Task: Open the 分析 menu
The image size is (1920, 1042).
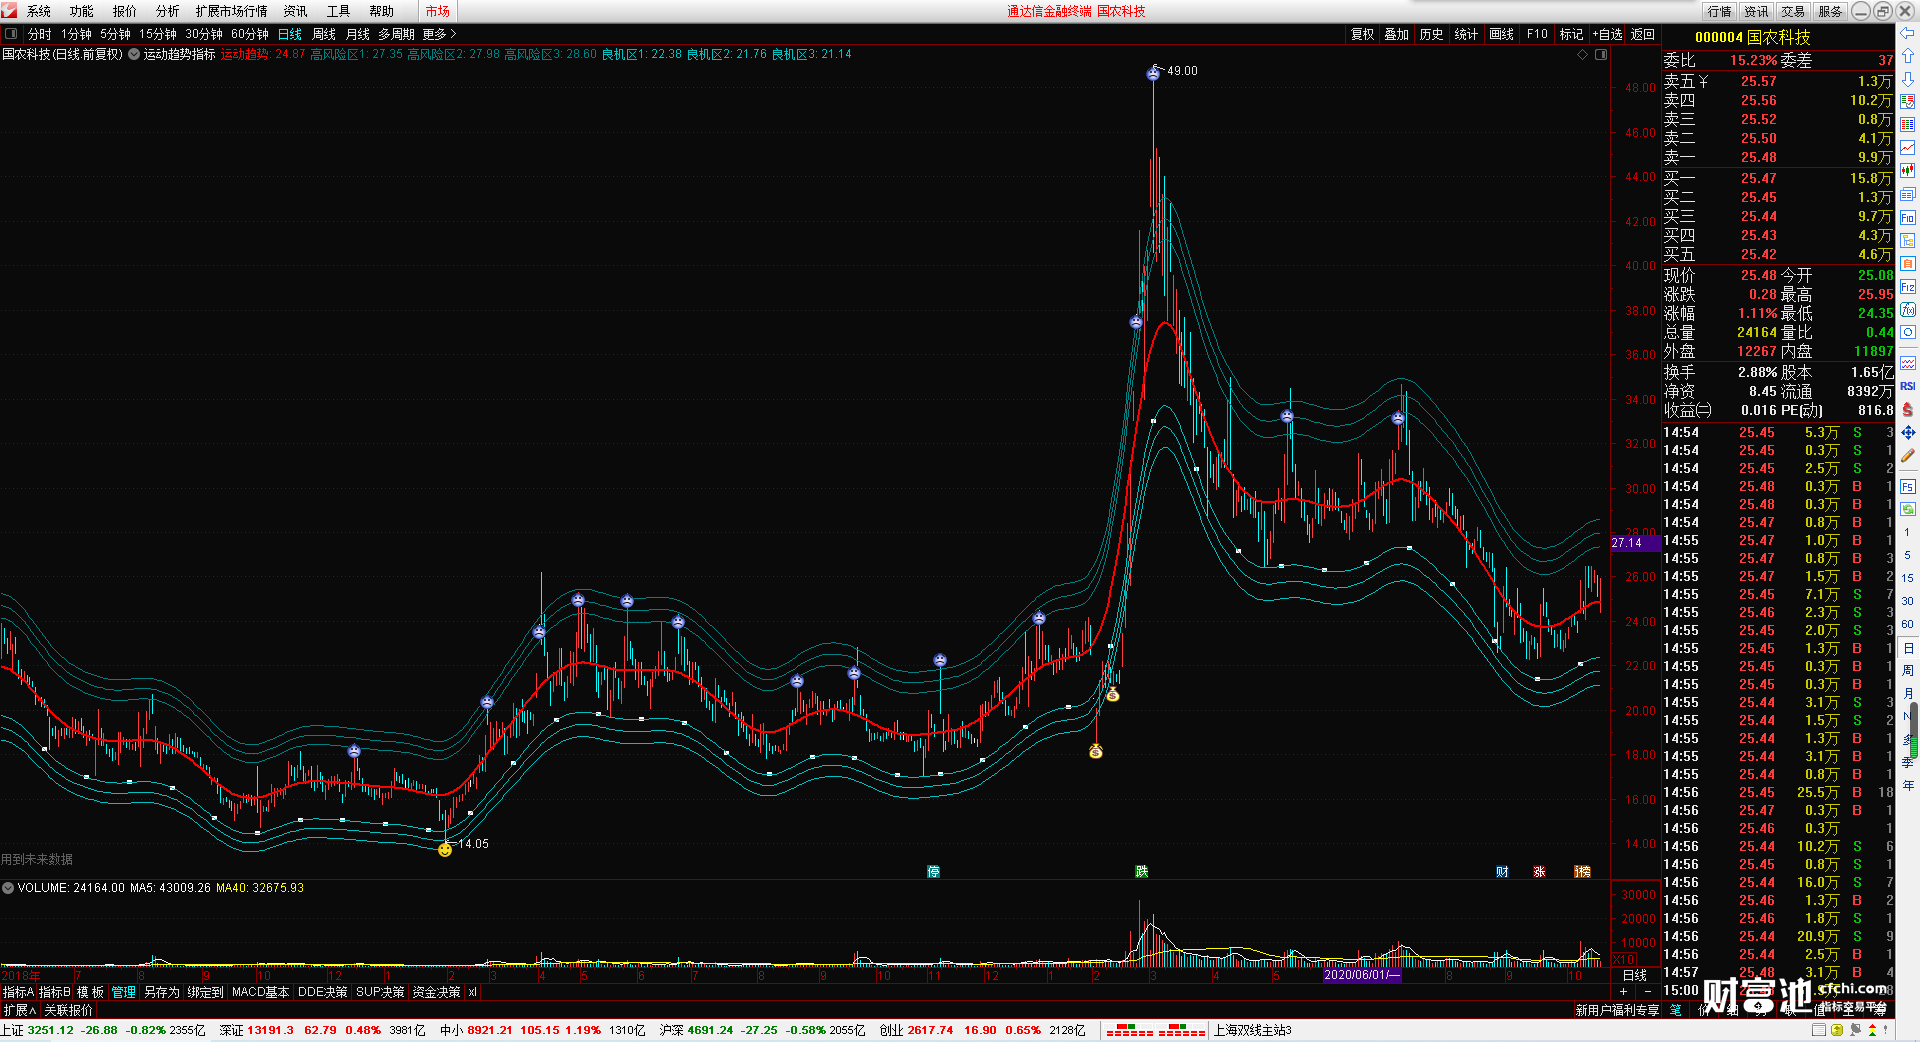Action: pos(167,11)
